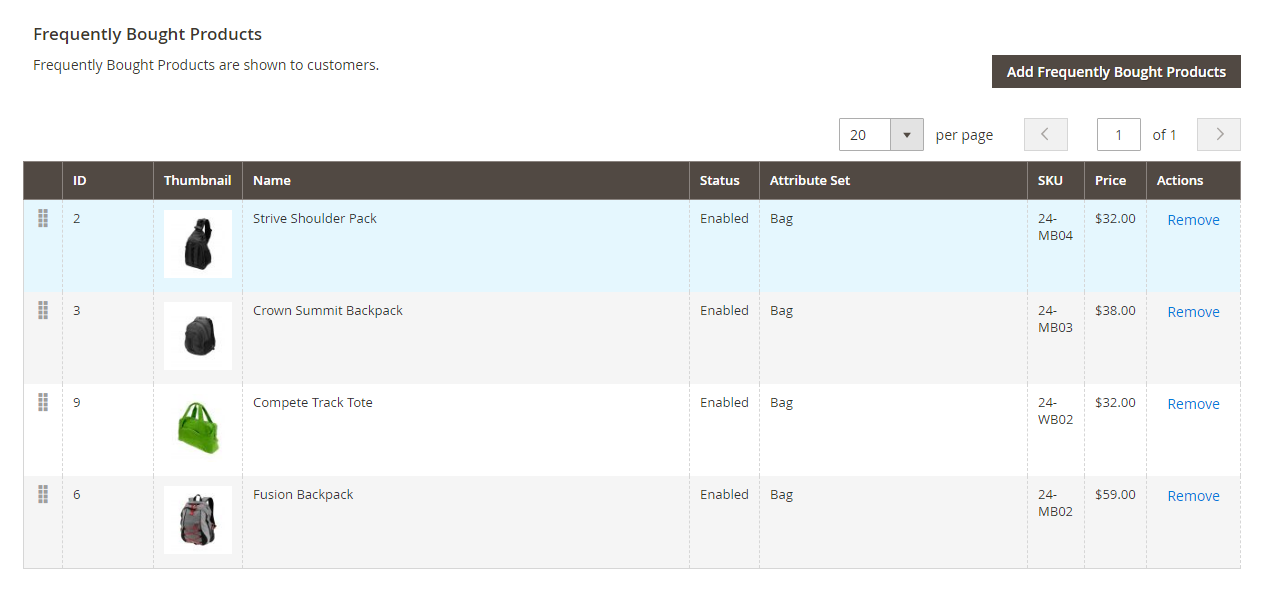Go to the next page arrow
This screenshot has height=594, width=1268.
[x=1219, y=134]
